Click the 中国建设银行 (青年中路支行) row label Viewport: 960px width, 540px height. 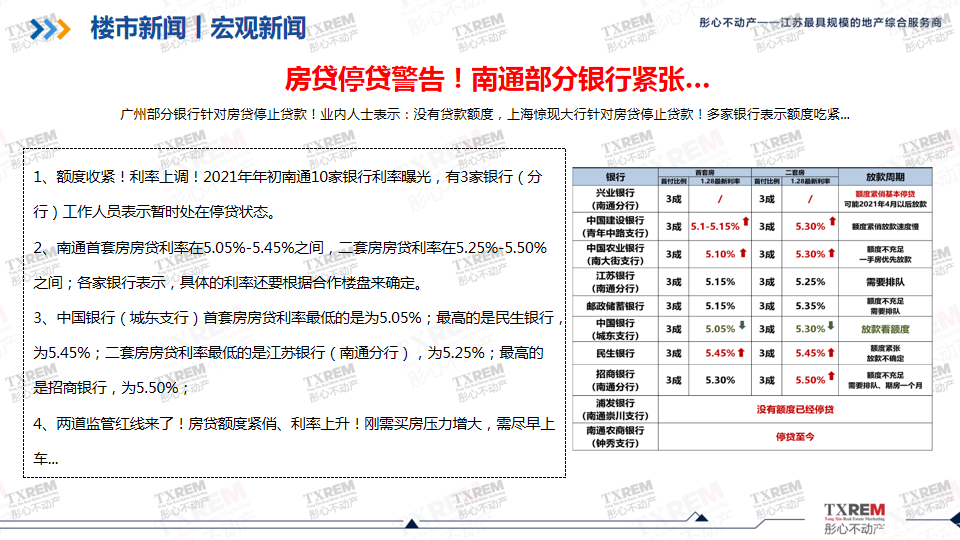click(615, 227)
